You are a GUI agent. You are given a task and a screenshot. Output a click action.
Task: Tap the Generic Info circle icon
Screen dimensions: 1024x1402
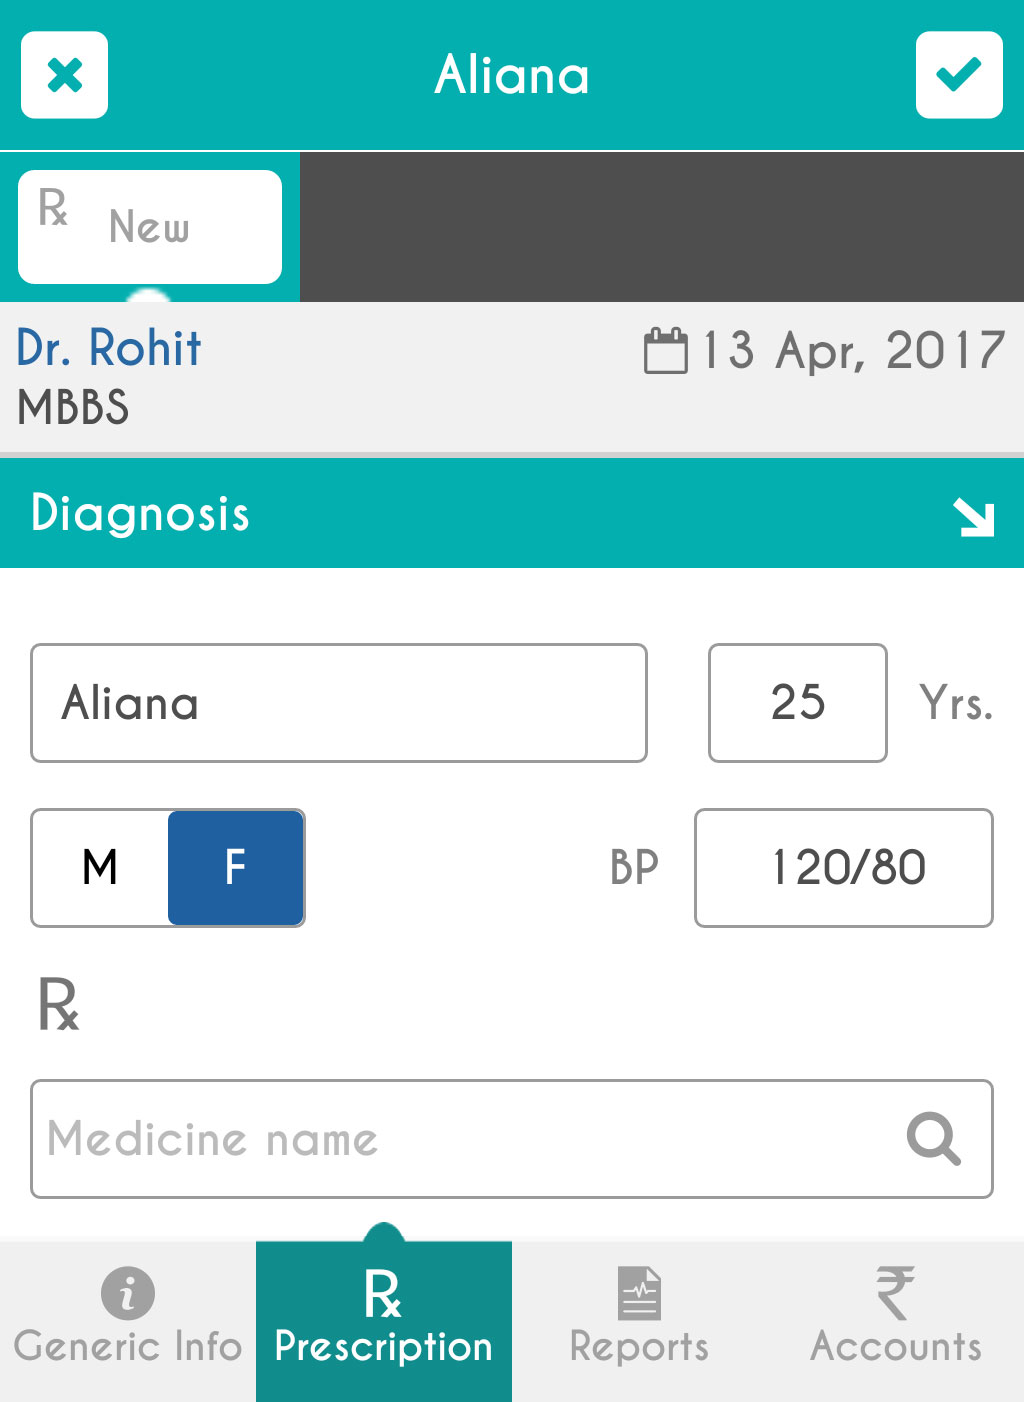click(128, 1293)
